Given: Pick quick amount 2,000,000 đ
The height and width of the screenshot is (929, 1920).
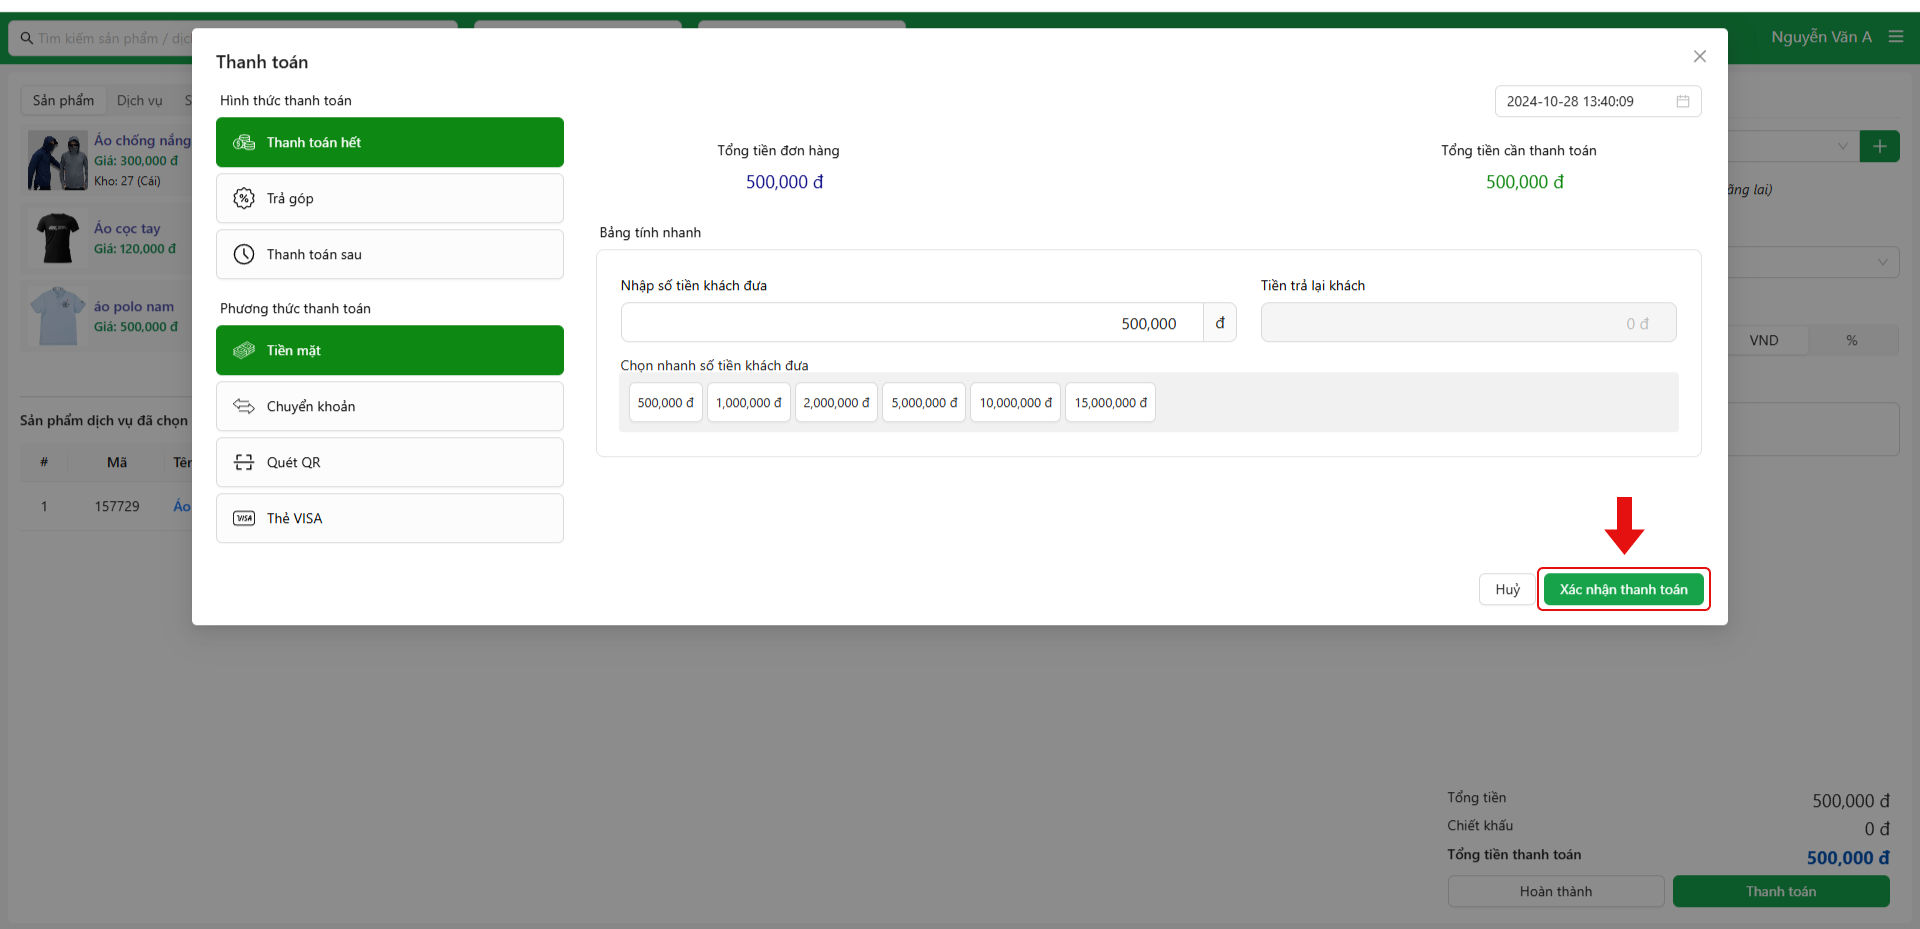Looking at the screenshot, I should click(837, 403).
